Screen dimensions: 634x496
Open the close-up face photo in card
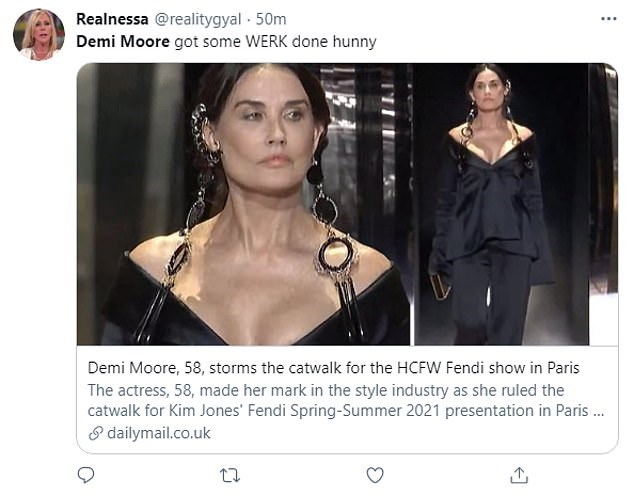pos(243,204)
